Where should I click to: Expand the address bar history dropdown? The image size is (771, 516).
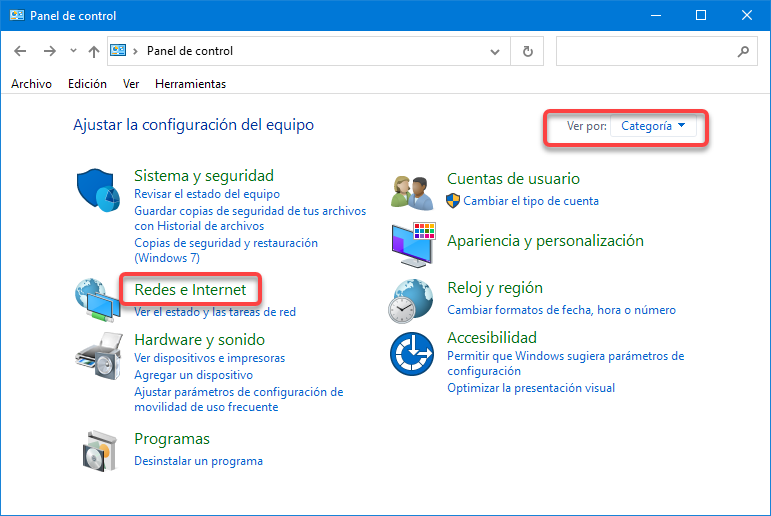pyautogui.click(x=495, y=51)
